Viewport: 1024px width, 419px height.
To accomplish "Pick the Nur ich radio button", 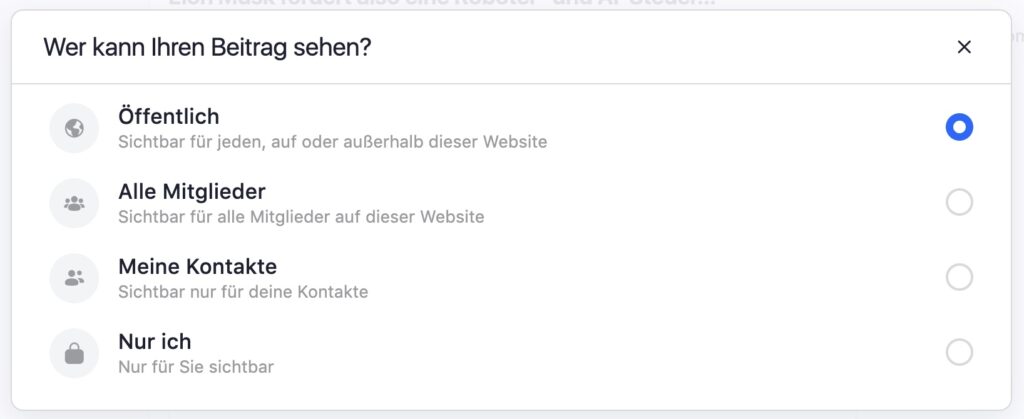I will pyautogui.click(x=959, y=352).
